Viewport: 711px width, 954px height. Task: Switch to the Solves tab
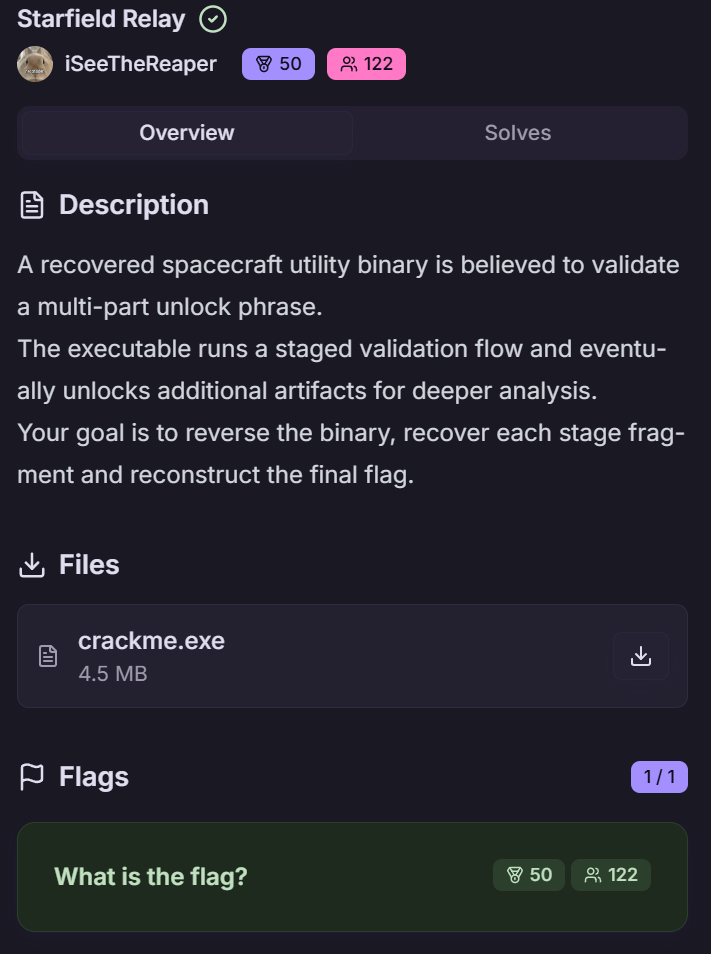pyautogui.click(x=518, y=133)
